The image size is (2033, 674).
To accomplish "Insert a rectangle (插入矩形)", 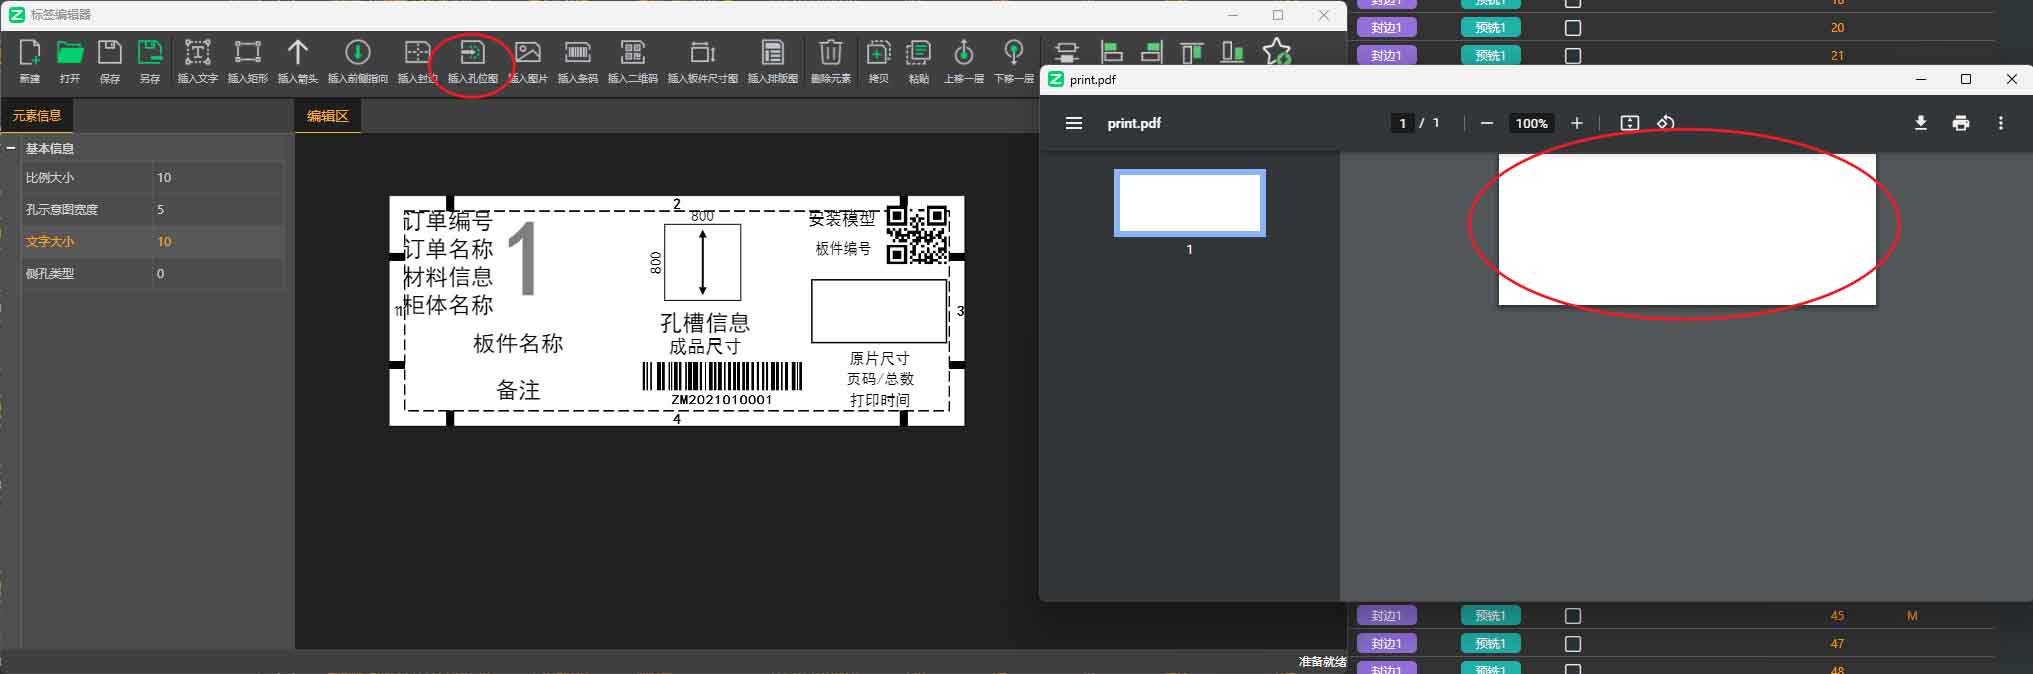I will pos(248,60).
